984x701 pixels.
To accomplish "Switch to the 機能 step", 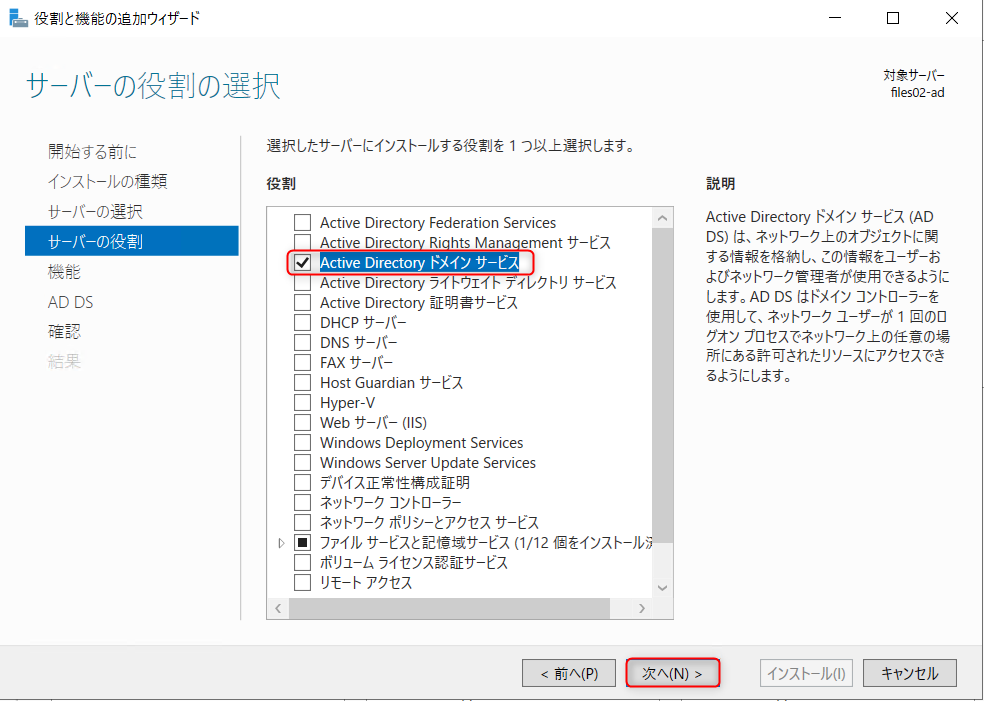I will (64, 272).
